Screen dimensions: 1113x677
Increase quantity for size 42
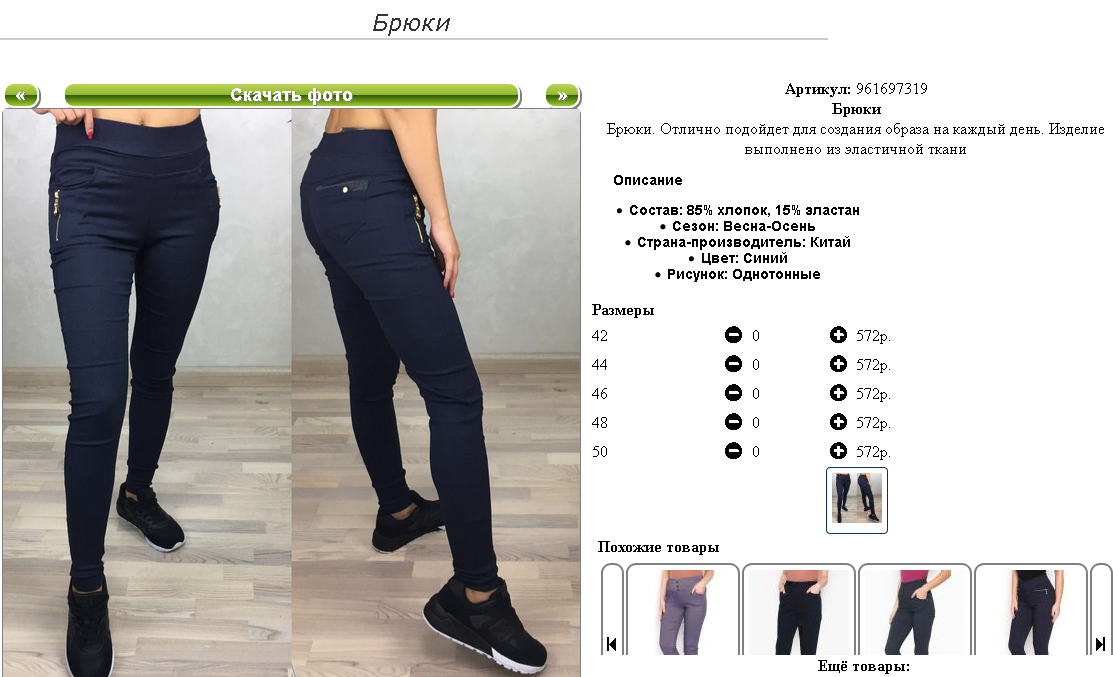838,335
